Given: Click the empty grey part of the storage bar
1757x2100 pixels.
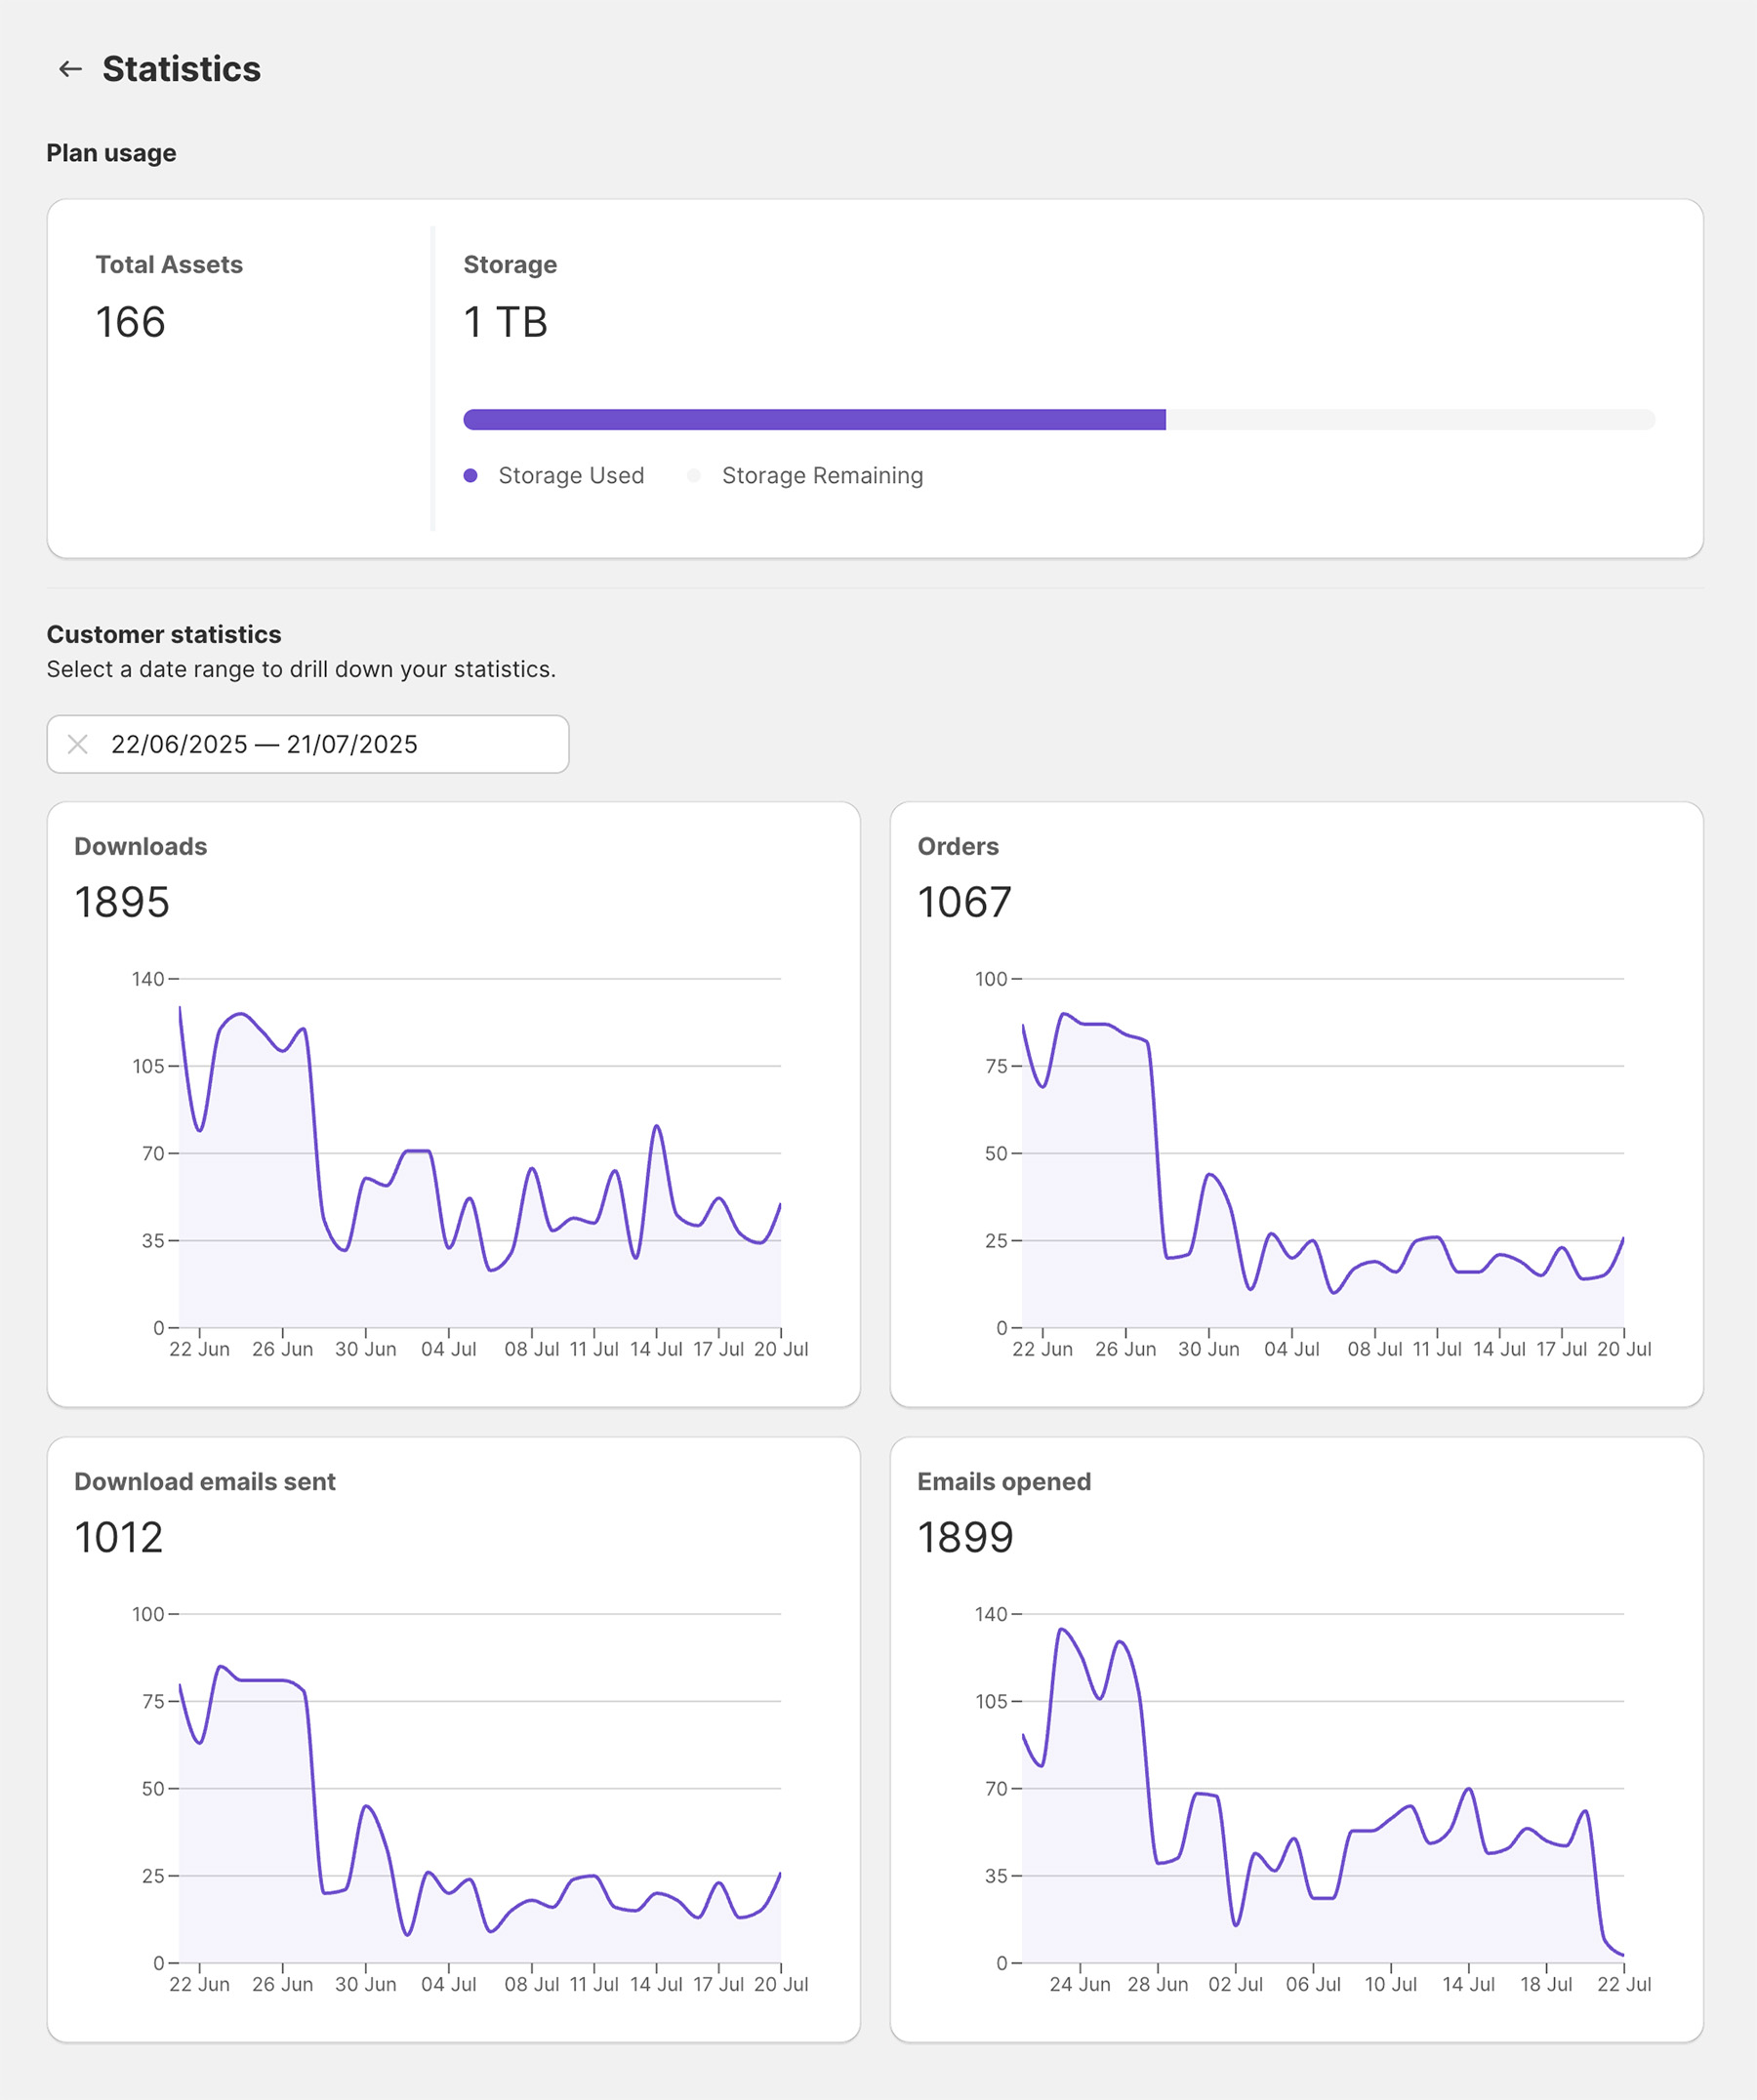Looking at the screenshot, I should tap(1409, 419).
